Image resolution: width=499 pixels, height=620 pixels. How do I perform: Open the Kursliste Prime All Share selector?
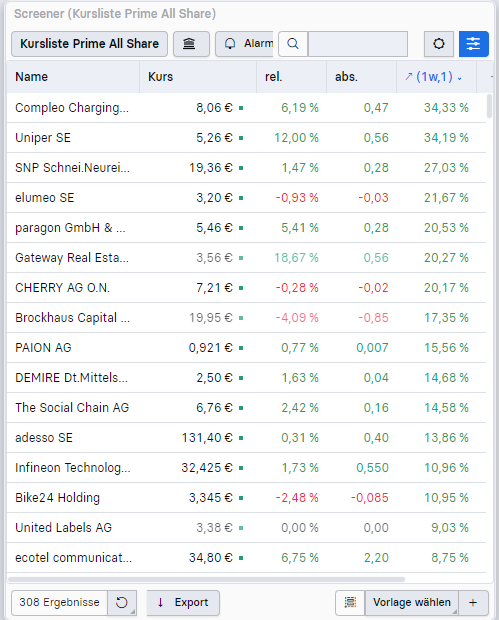pos(89,44)
